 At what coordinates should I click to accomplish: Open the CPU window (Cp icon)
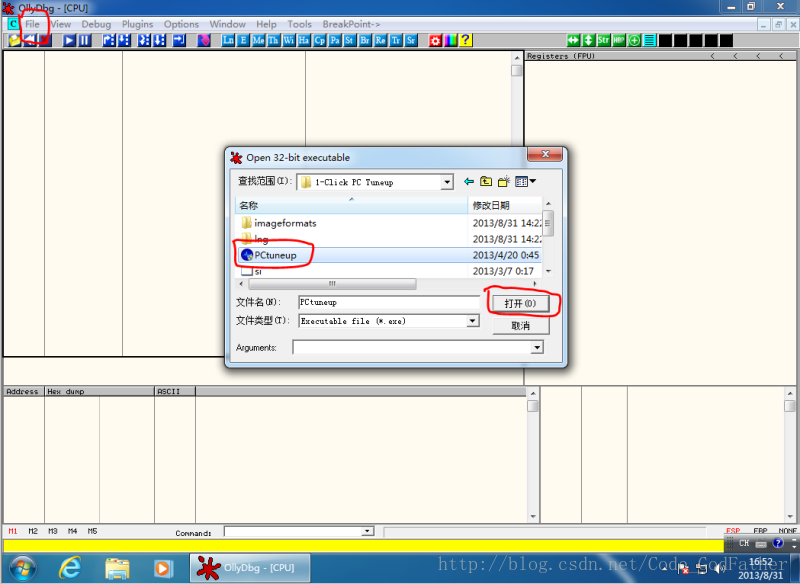pyautogui.click(x=319, y=40)
